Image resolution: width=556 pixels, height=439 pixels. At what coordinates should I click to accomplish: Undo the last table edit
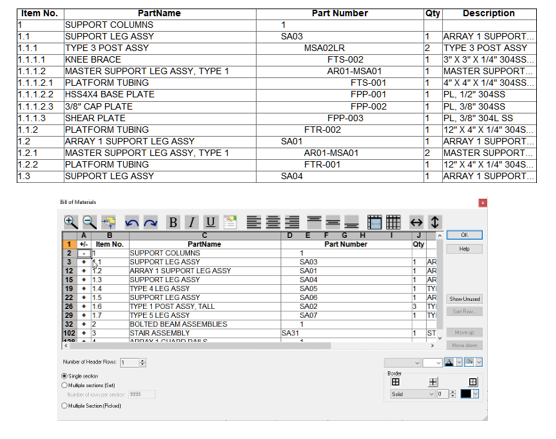132,223
